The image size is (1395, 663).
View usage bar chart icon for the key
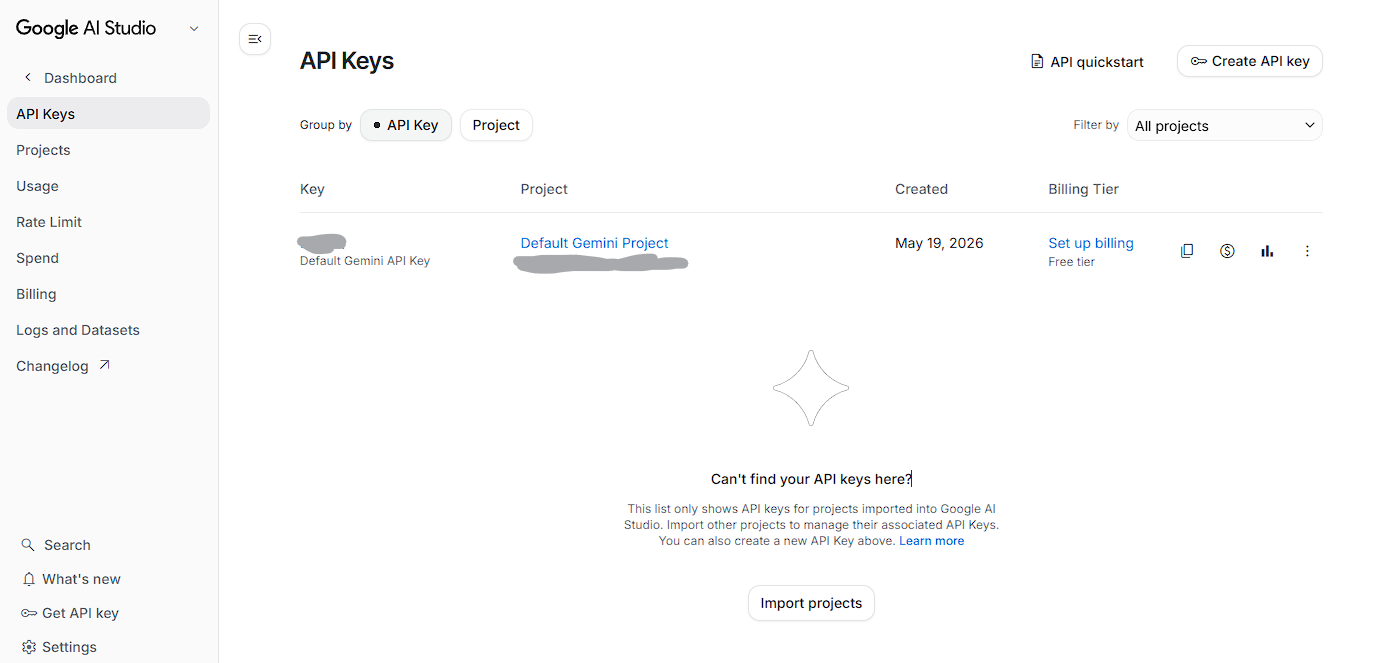[x=1267, y=251]
